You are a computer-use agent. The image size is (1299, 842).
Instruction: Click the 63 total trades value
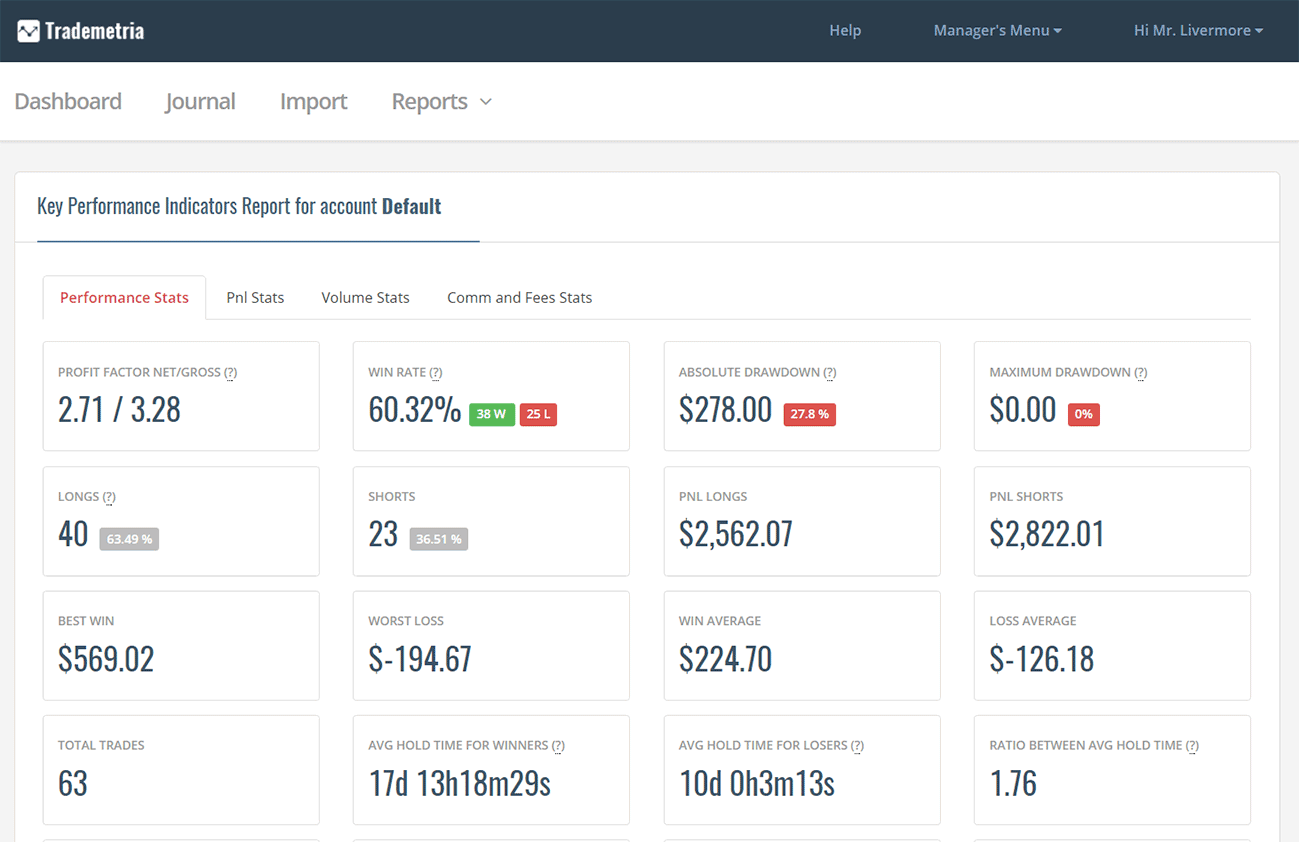(x=73, y=783)
